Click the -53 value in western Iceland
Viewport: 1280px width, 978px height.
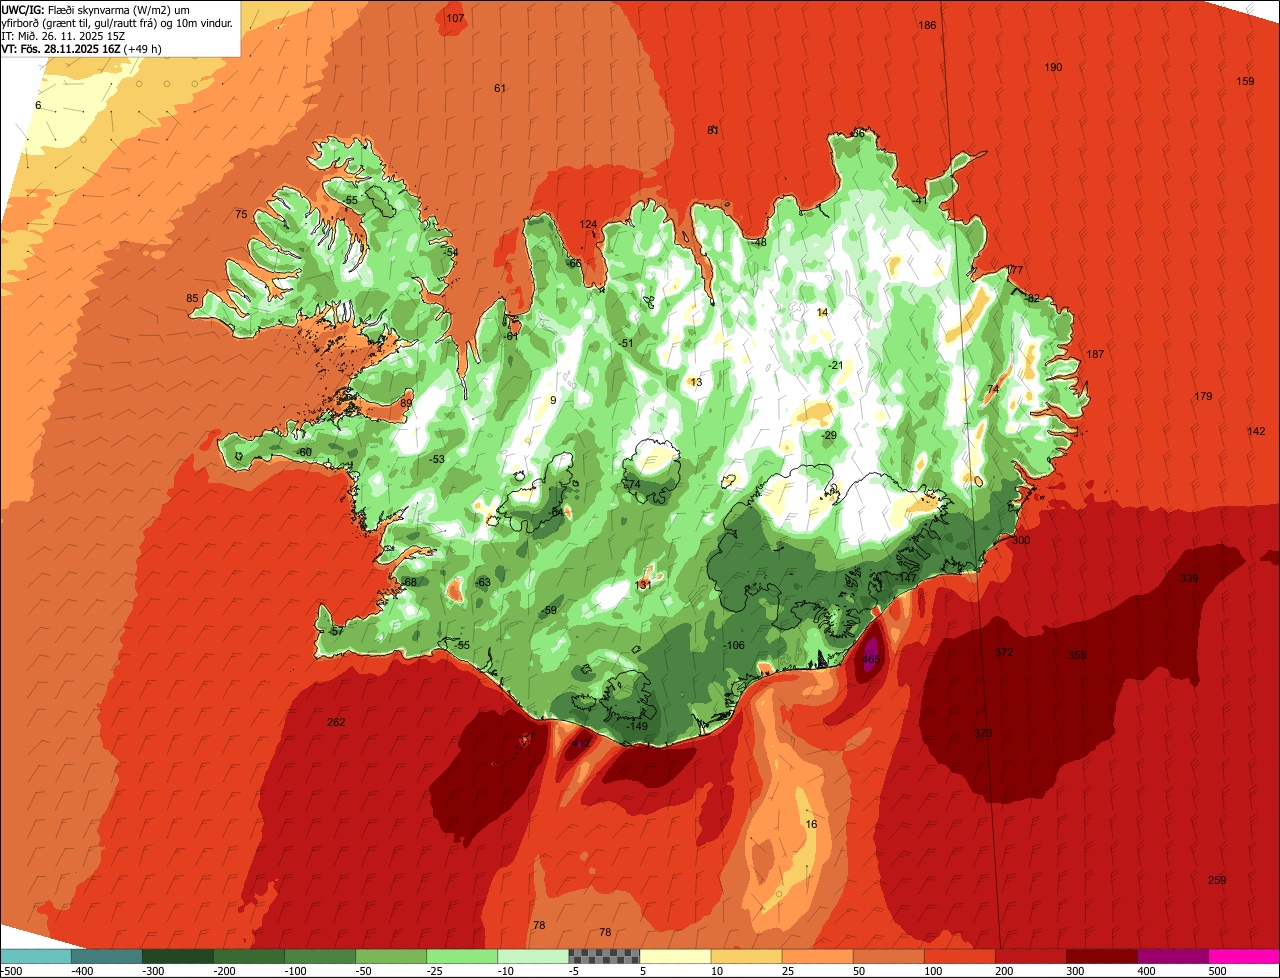point(437,459)
